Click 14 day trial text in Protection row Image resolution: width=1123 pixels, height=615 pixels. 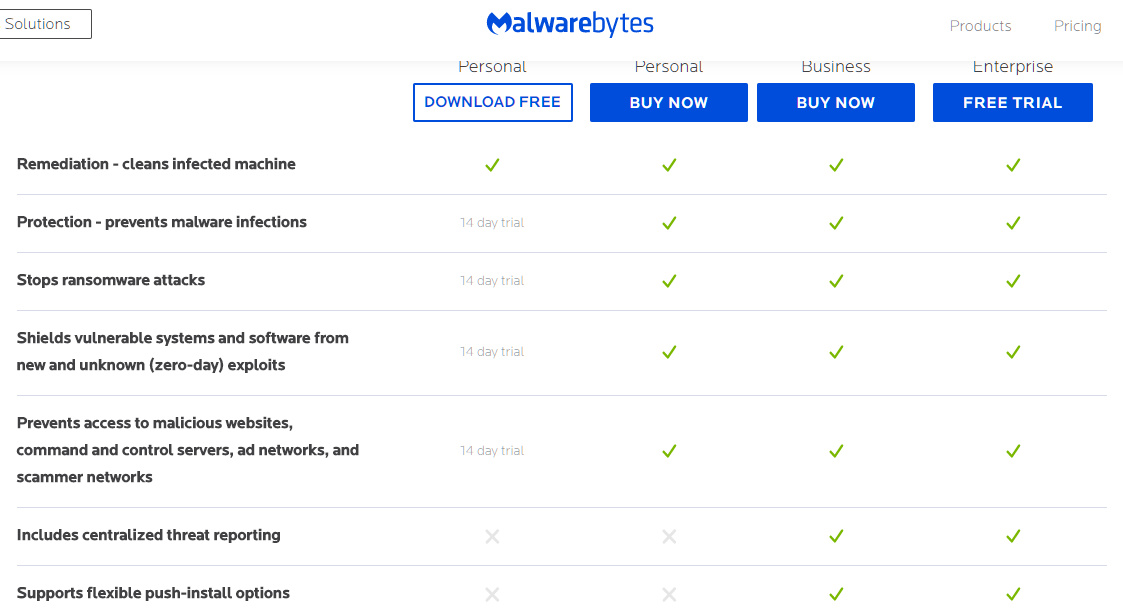coord(492,223)
